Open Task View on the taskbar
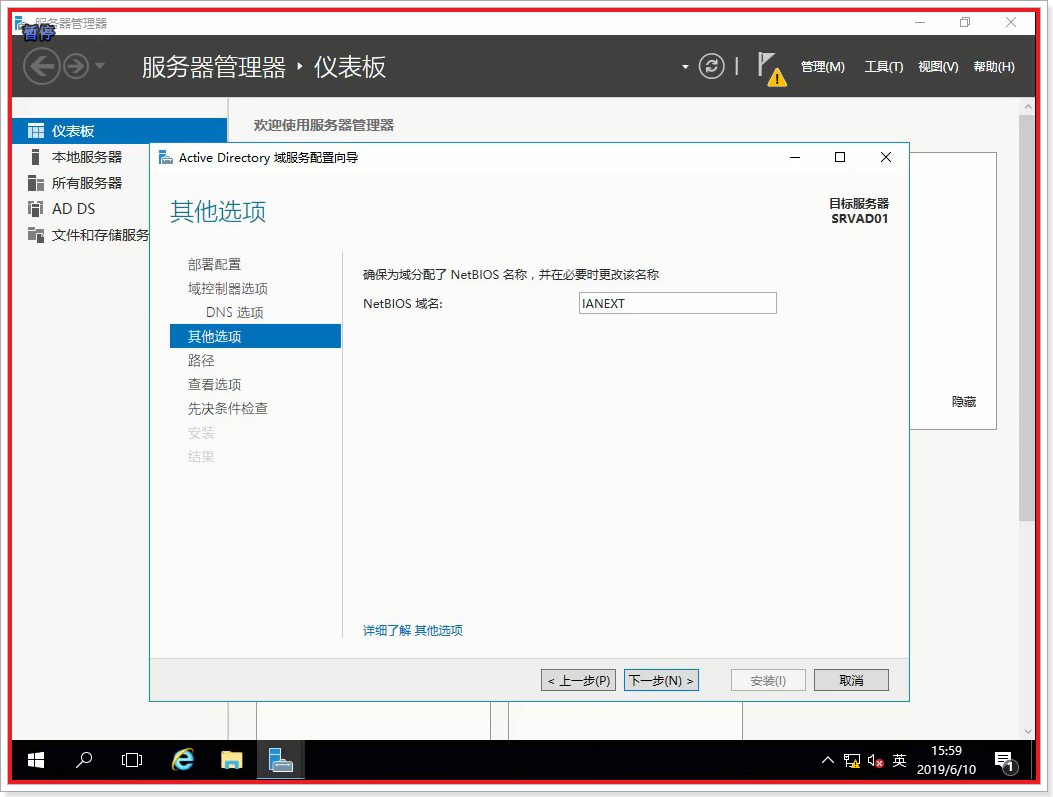1053x797 pixels. 132,760
